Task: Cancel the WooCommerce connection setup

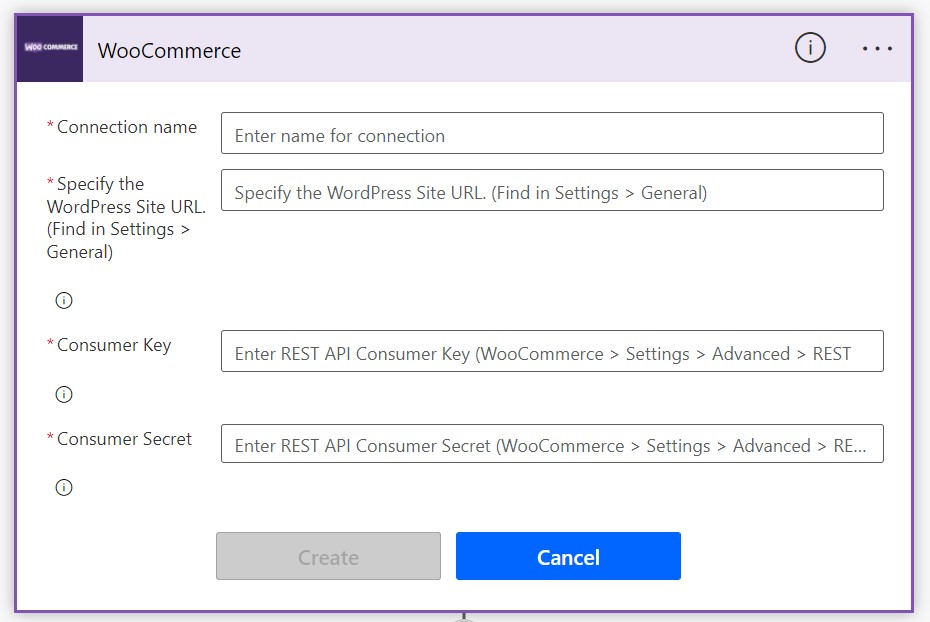Action: (x=567, y=556)
